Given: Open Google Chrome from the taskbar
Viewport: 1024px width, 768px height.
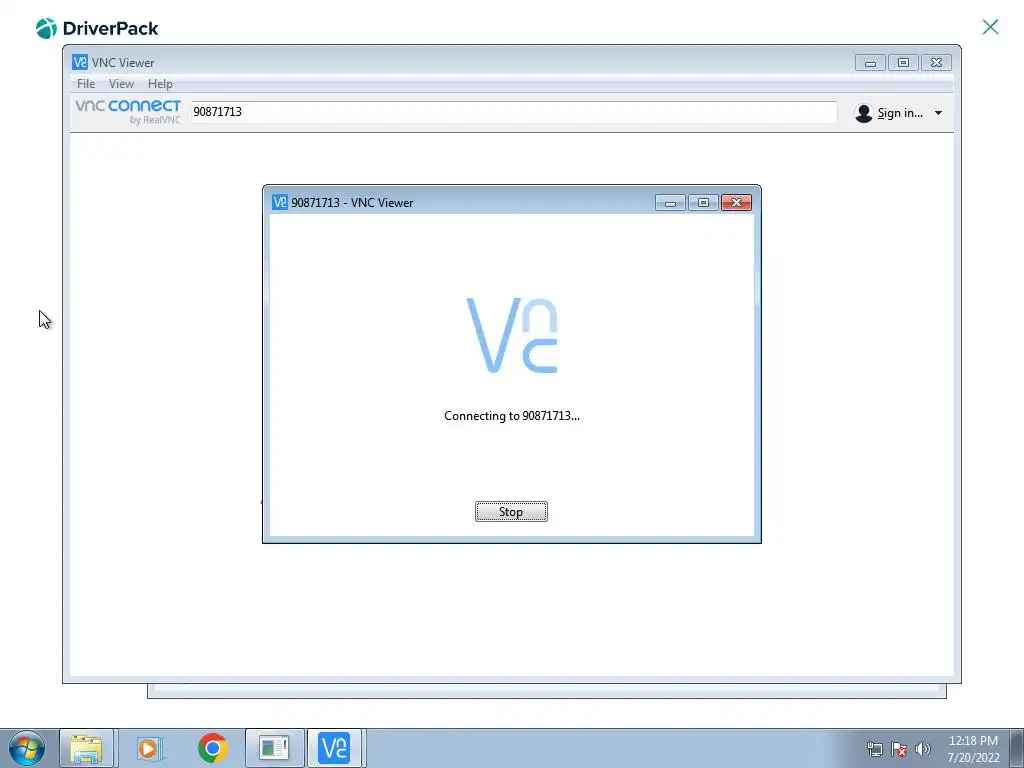Looking at the screenshot, I should [212, 748].
